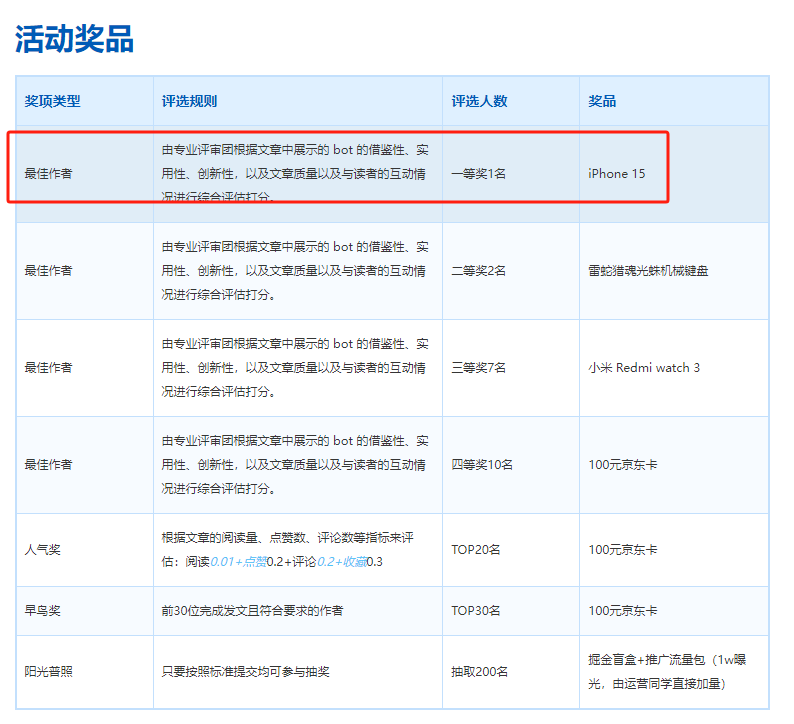
Task: Click the 前30位完成发文且符合要求的作者 rule
Action: [x=252, y=611]
